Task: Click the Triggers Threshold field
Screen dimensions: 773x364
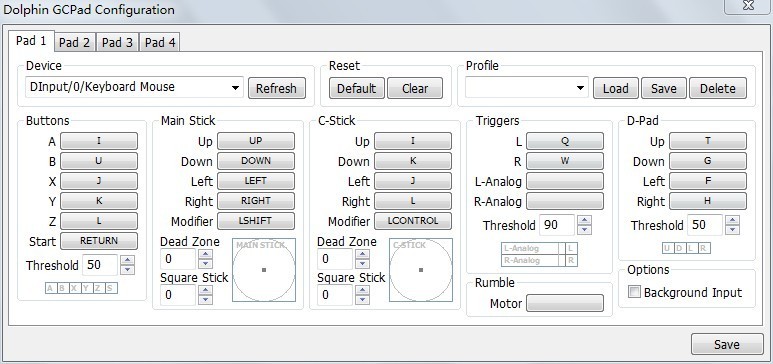Action: coord(557,225)
